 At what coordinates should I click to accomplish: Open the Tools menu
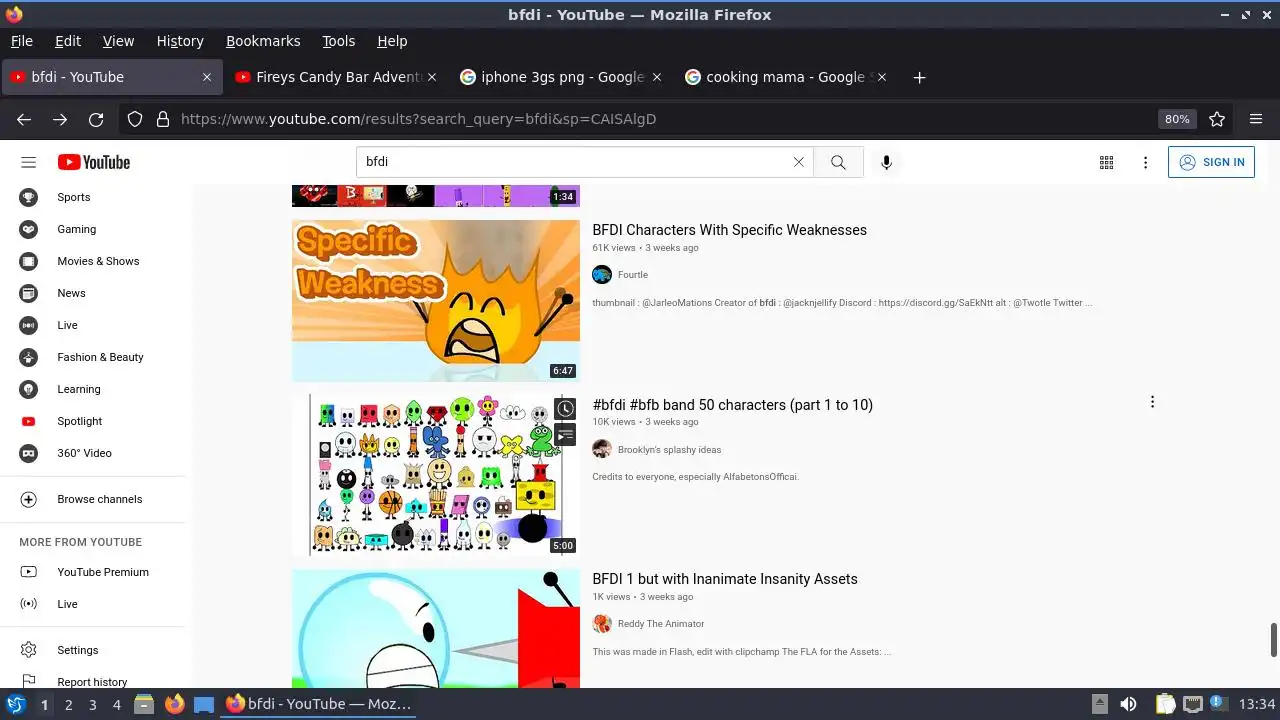tap(338, 41)
